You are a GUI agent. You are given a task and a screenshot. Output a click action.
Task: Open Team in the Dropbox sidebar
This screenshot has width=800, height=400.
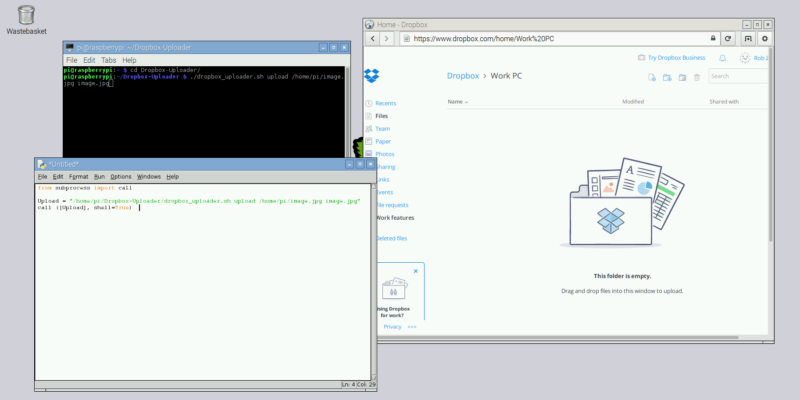point(383,129)
